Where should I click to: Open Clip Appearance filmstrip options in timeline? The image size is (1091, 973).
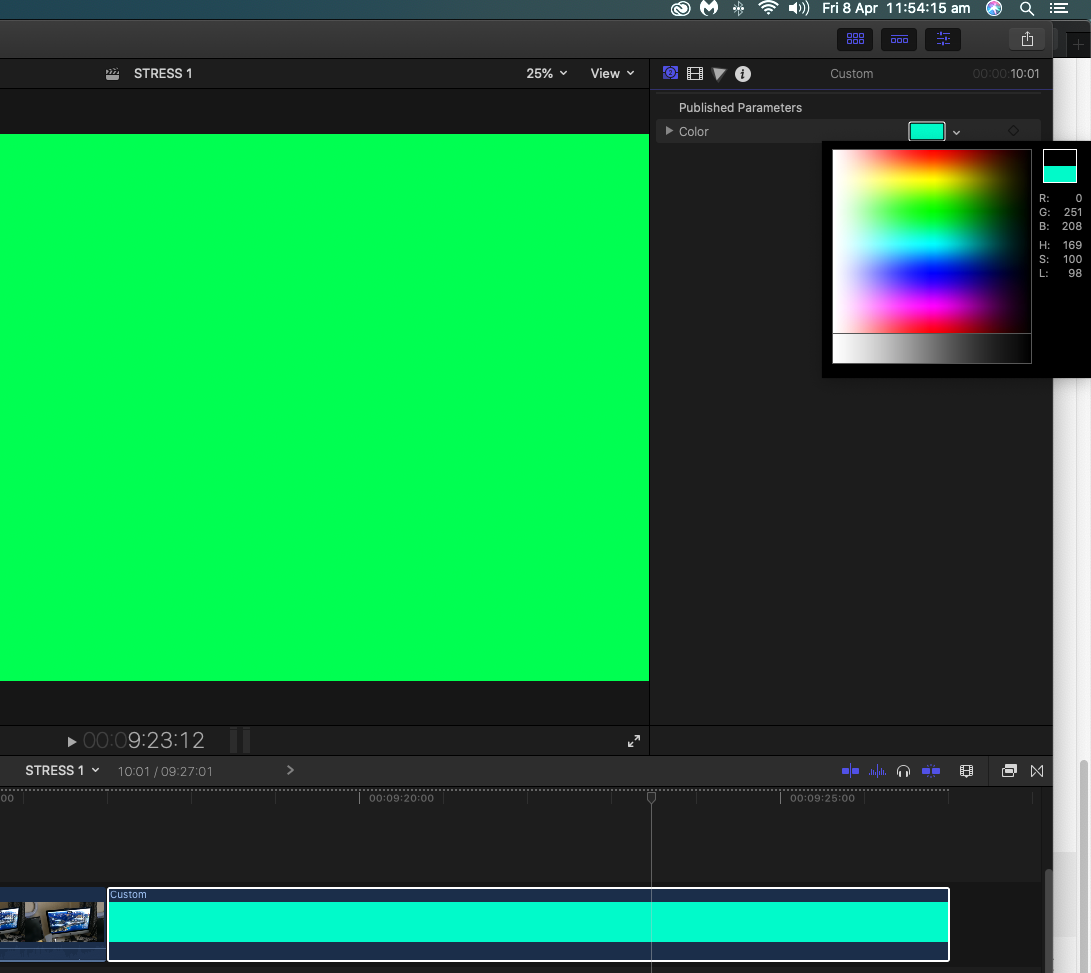click(x=966, y=771)
